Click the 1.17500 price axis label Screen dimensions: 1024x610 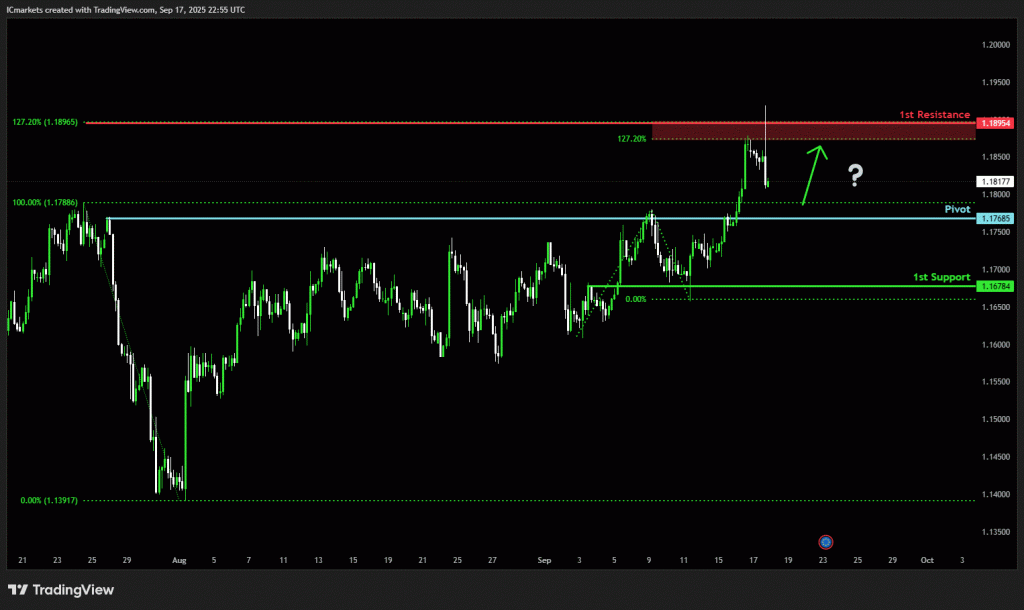996,232
